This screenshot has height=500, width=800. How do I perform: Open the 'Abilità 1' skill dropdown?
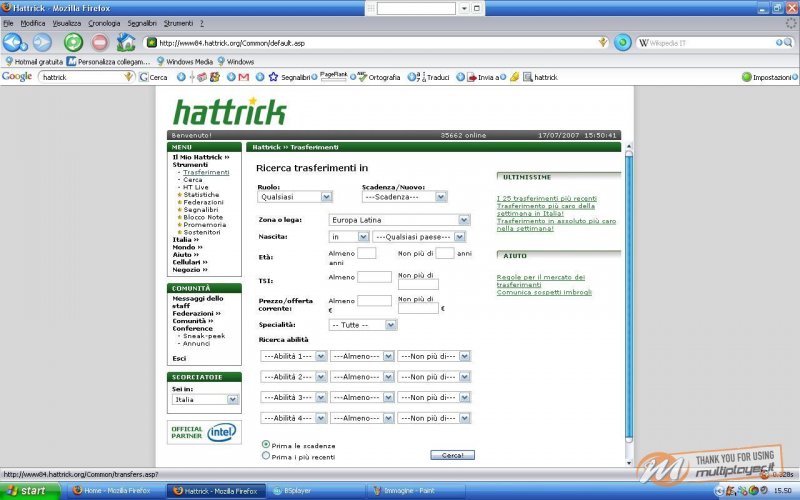click(x=293, y=355)
